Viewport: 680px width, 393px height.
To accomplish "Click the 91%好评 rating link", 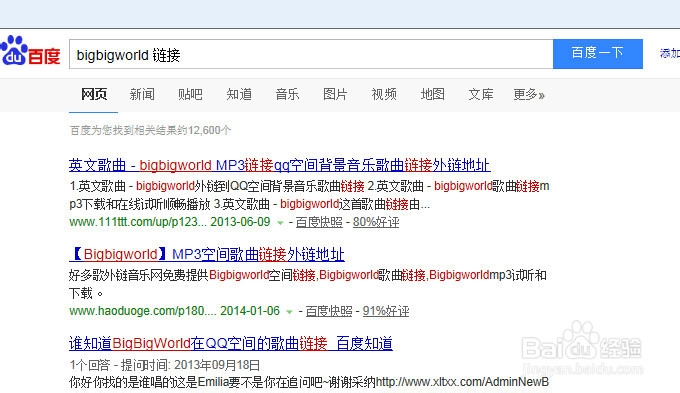I will point(386,311).
